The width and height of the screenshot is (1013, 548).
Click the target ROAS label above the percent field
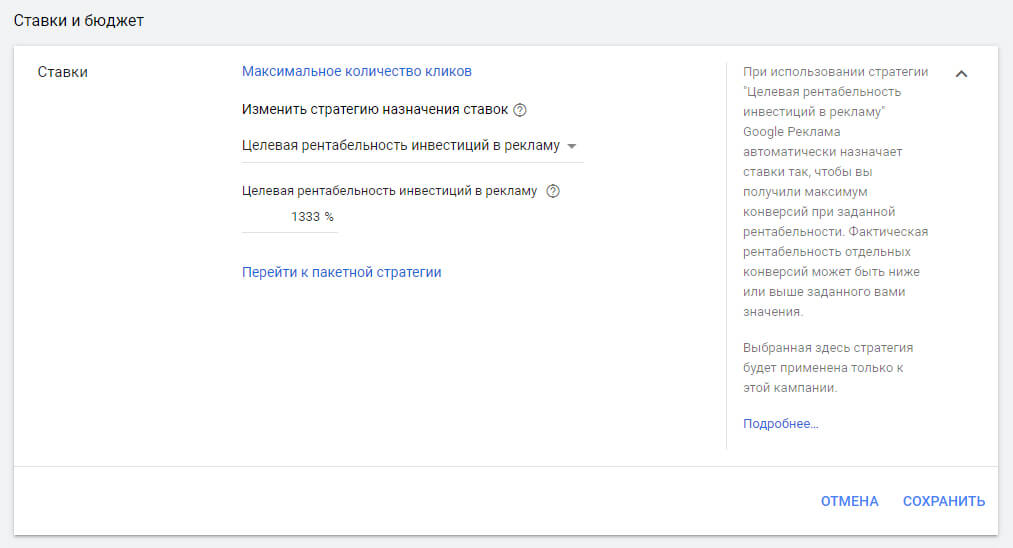point(389,191)
